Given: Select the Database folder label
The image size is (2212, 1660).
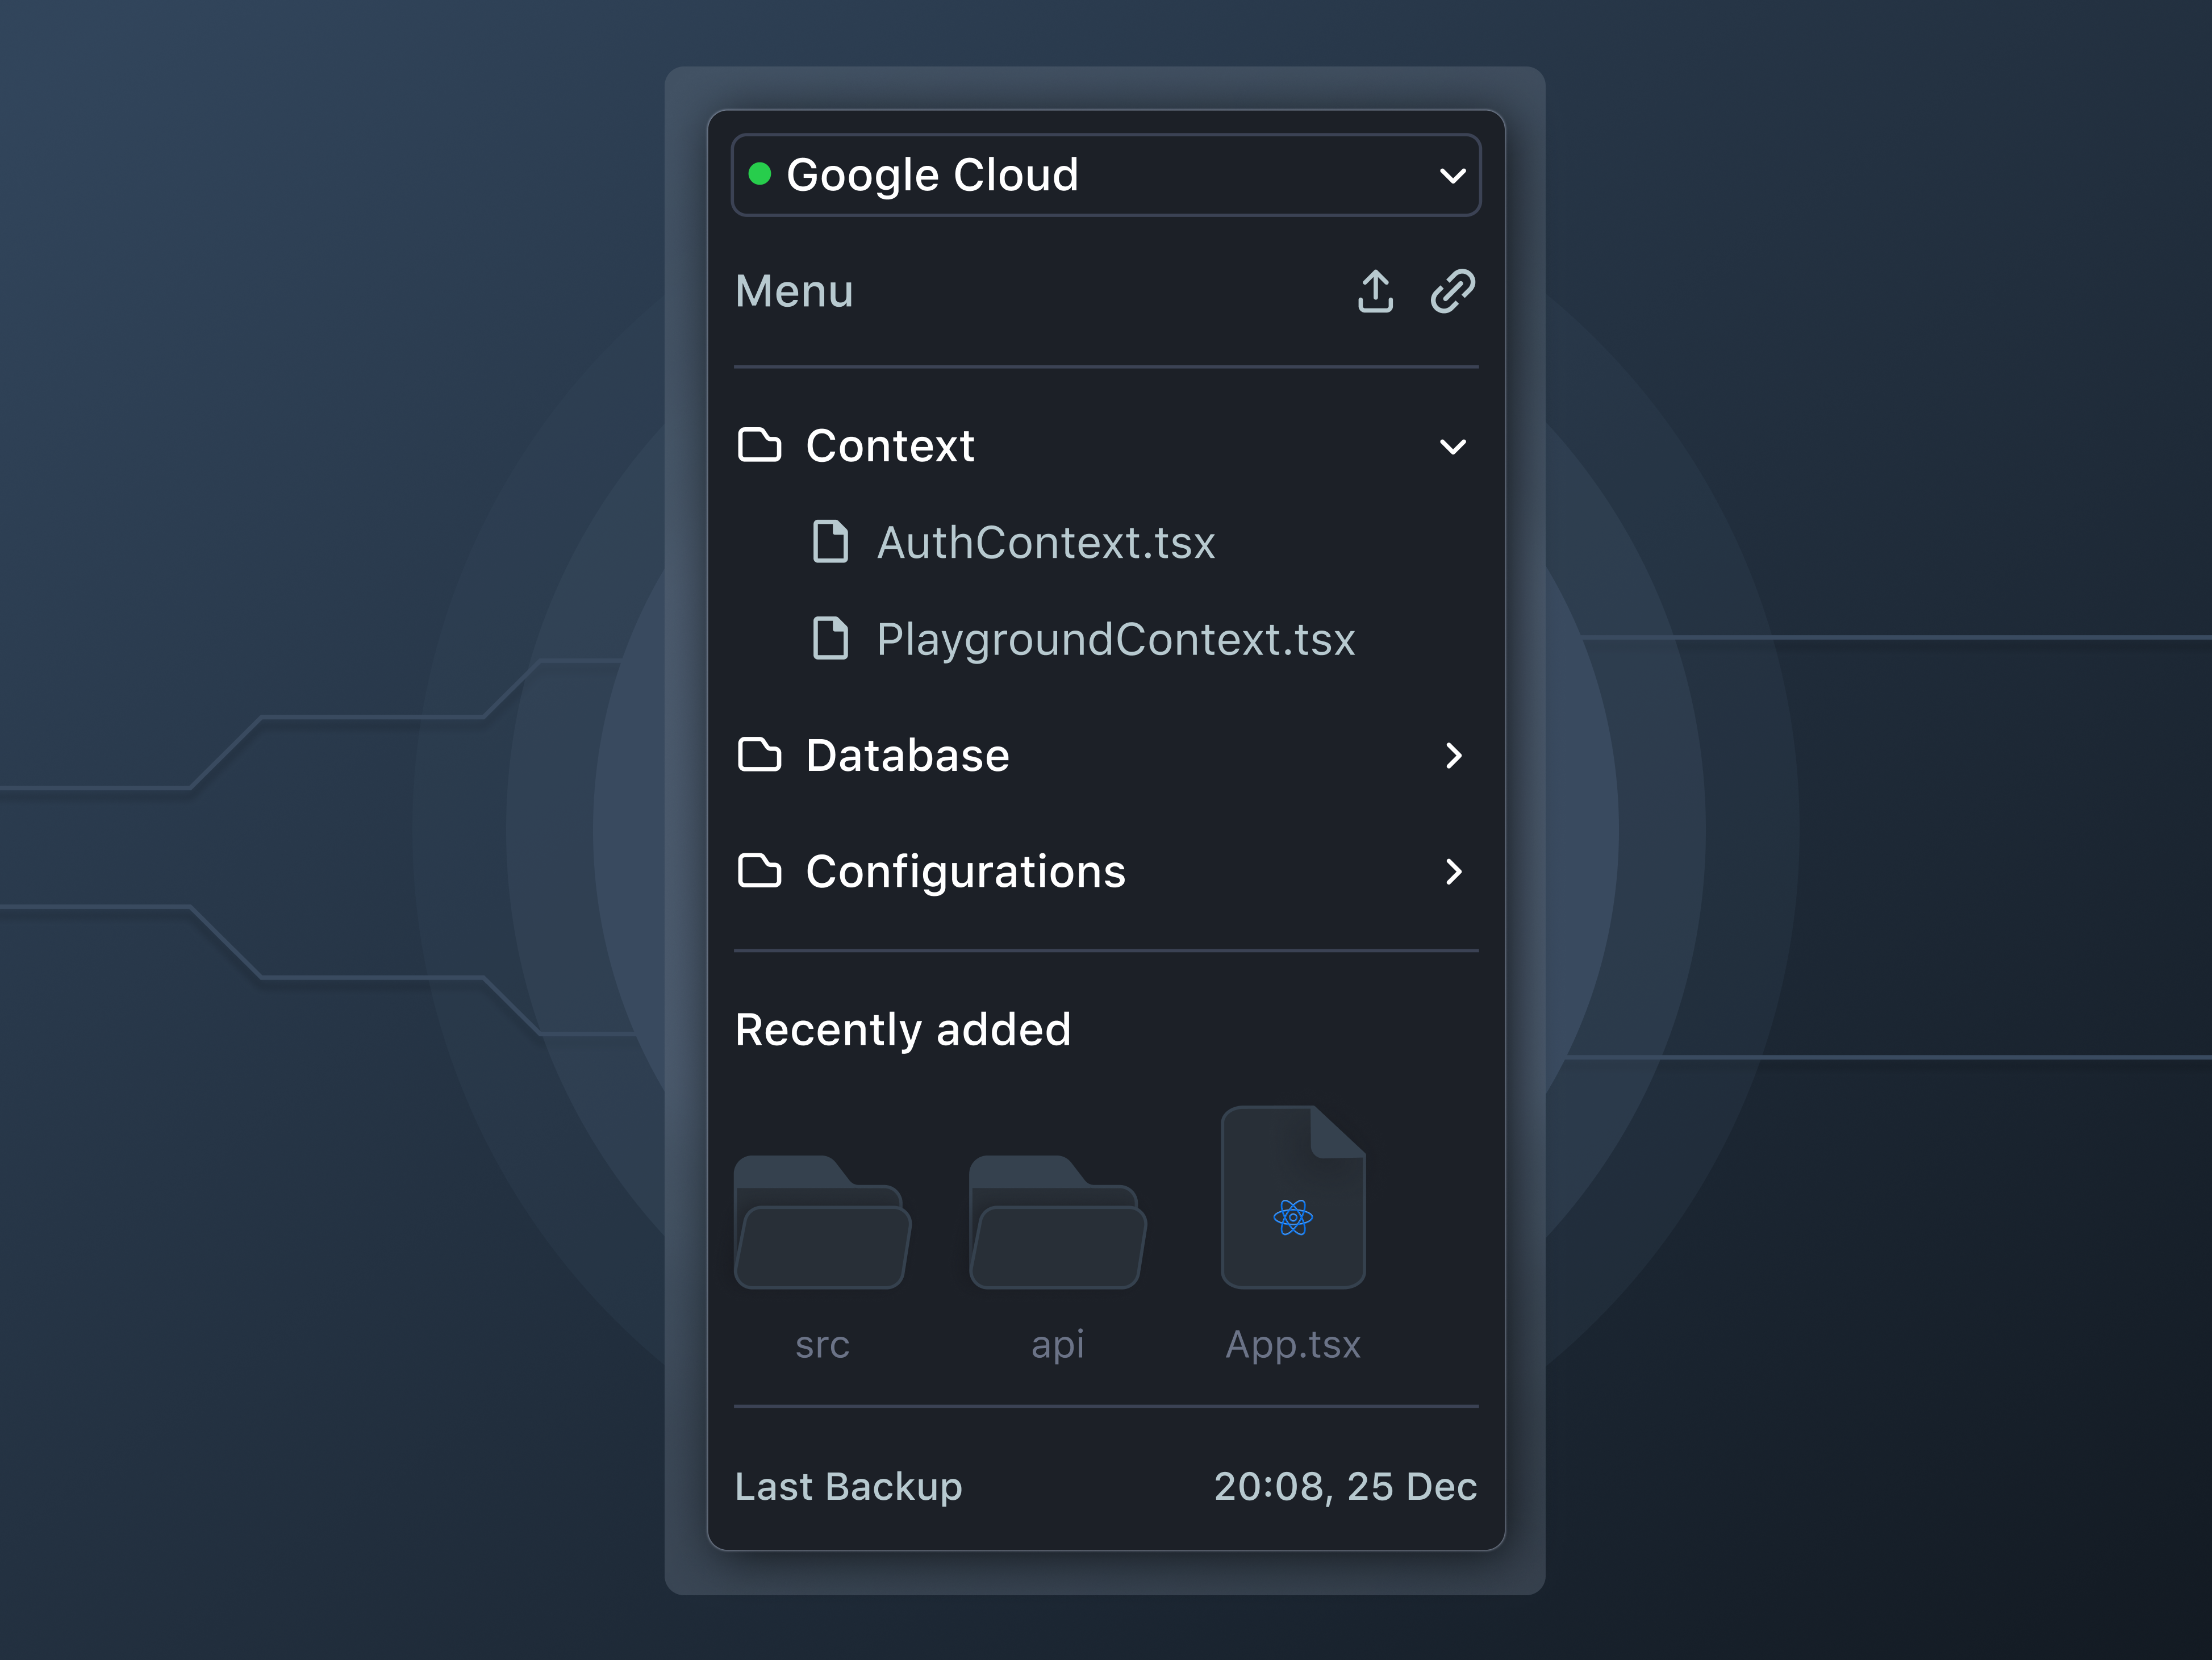Looking at the screenshot, I should click(908, 756).
